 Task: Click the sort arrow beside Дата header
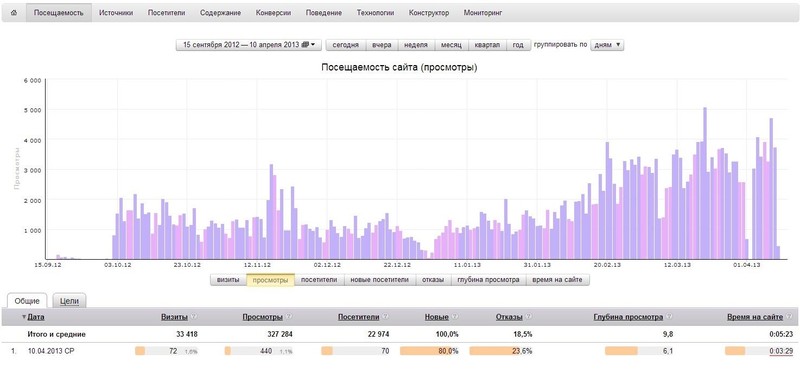click(x=24, y=317)
